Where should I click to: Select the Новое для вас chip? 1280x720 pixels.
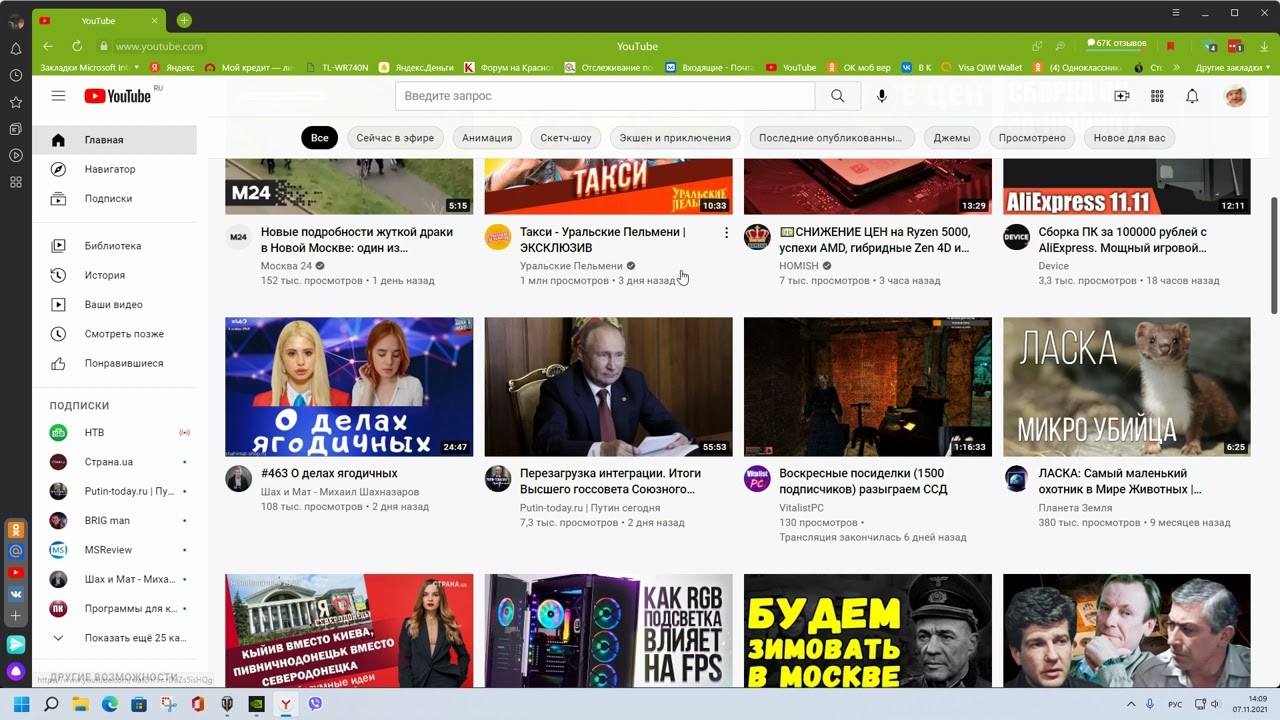[1129, 138]
